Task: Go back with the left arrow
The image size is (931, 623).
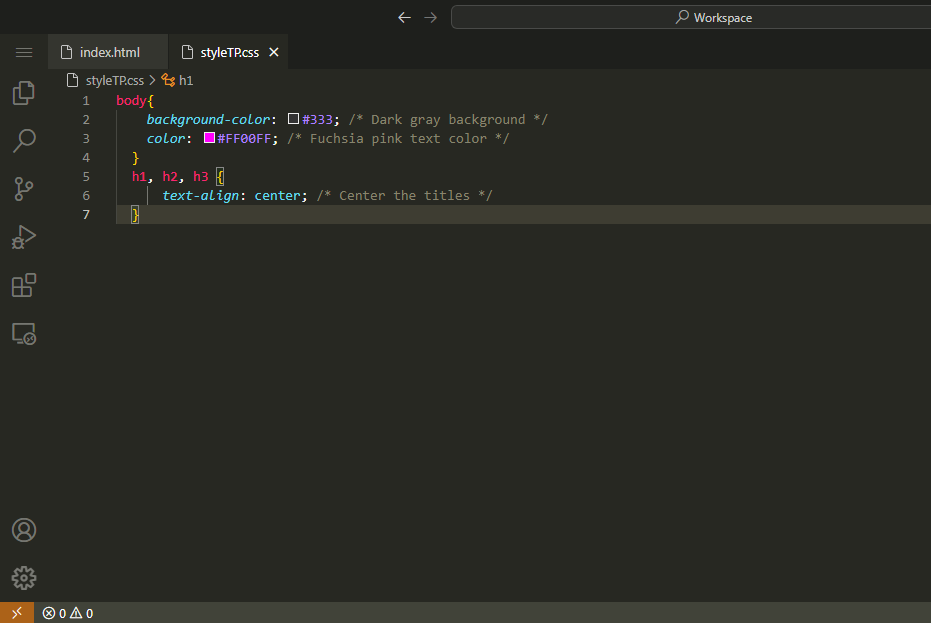Action: click(x=404, y=18)
